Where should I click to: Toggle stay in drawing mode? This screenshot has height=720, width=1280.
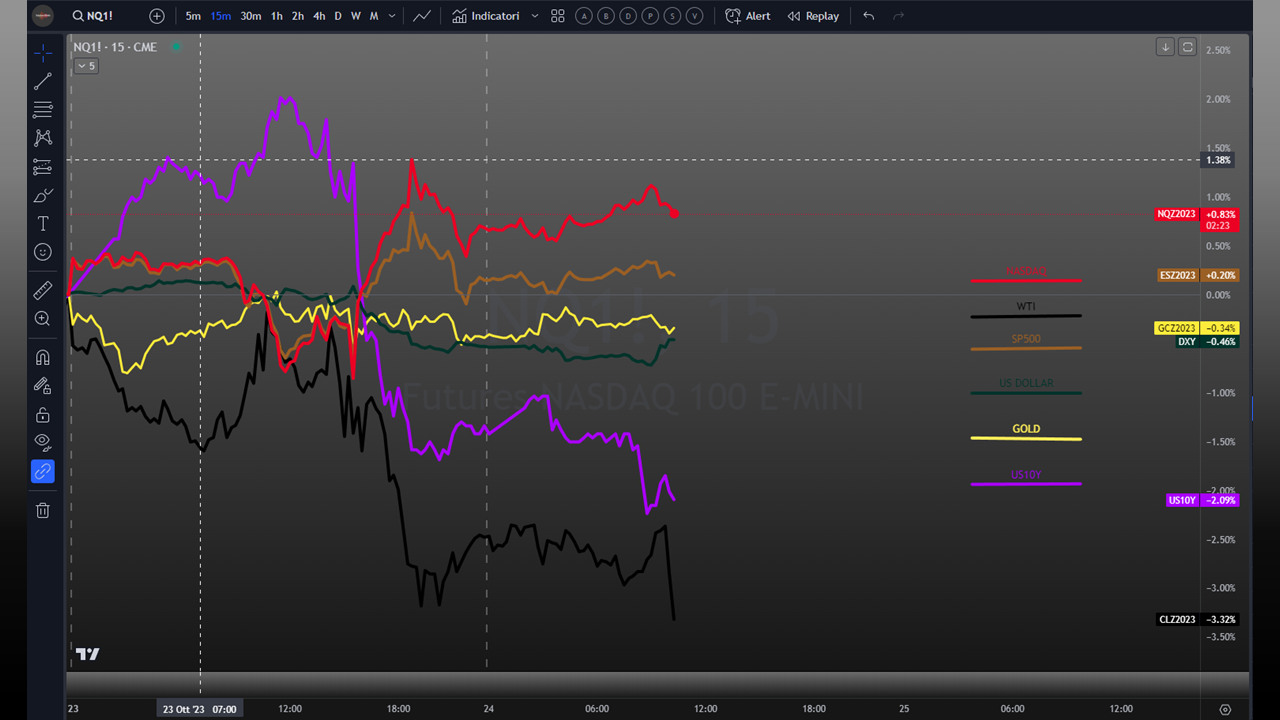click(43, 385)
